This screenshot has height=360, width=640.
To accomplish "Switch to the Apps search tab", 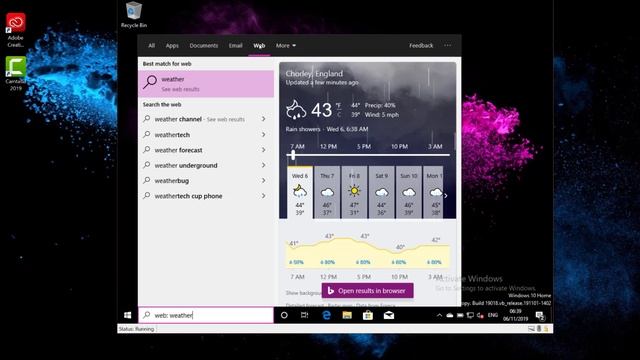I will pos(172,46).
